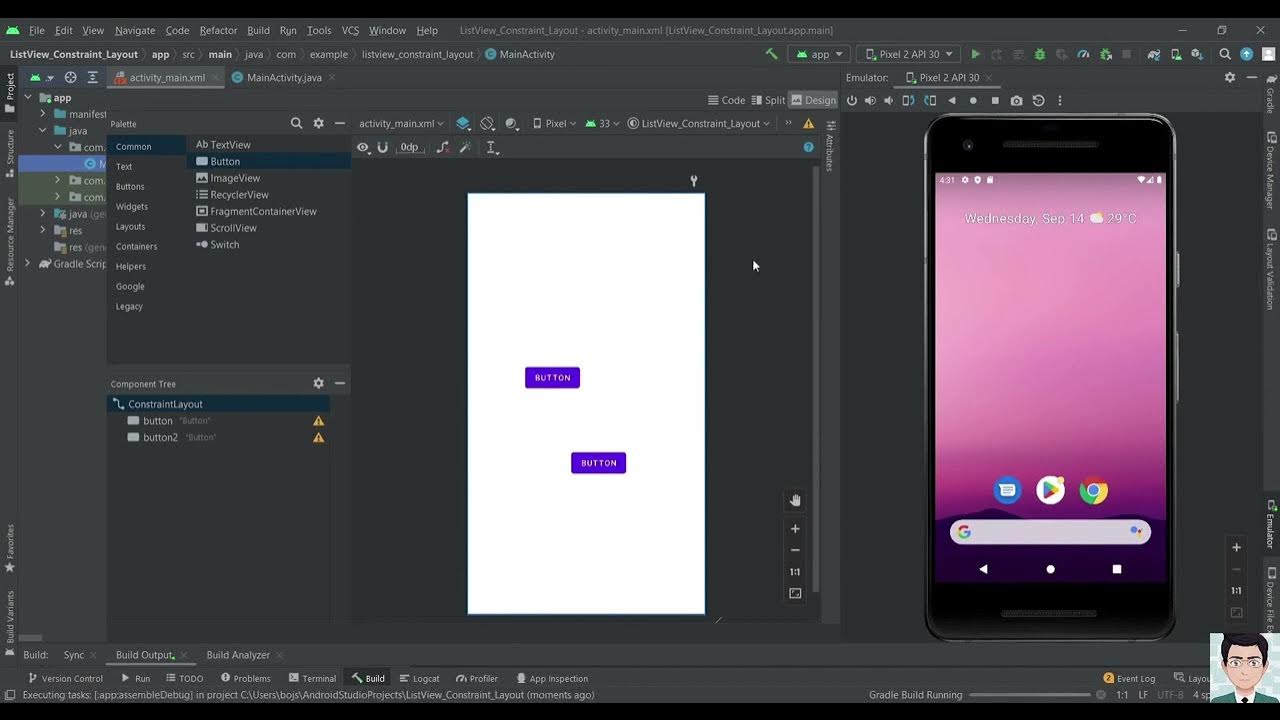This screenshot has height=720, width=1280.
Task: Open Terminal tool window button
Action: coord(311,678)
